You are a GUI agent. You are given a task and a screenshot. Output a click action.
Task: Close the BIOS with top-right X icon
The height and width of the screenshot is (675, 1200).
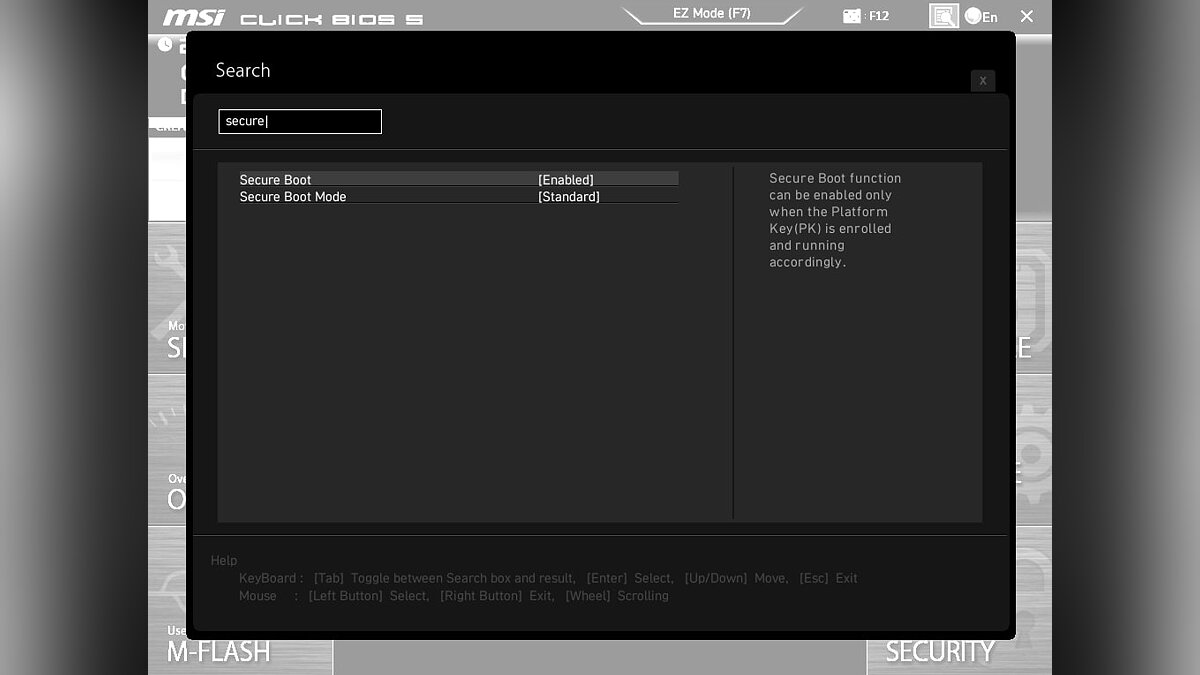[x=1027, y=16]
